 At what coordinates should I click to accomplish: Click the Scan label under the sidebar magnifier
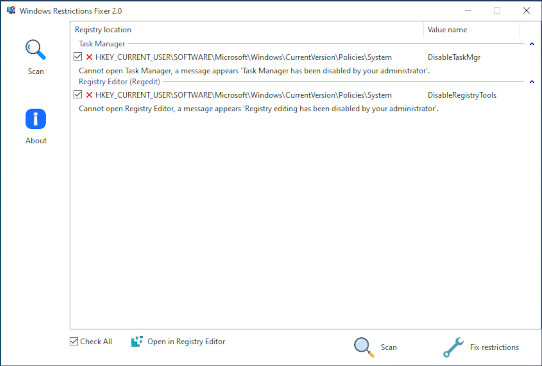[x=36, y=71]
